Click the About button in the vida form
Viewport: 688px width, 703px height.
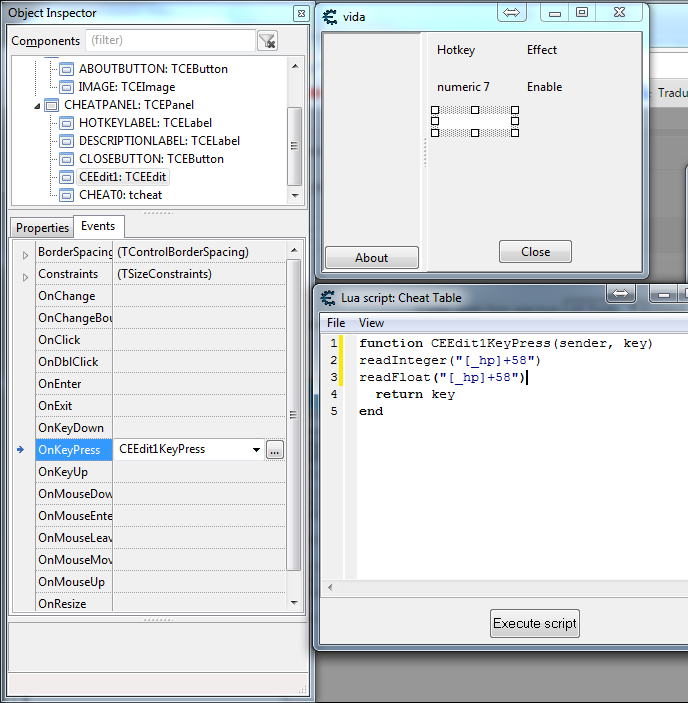tap(371, 258)
